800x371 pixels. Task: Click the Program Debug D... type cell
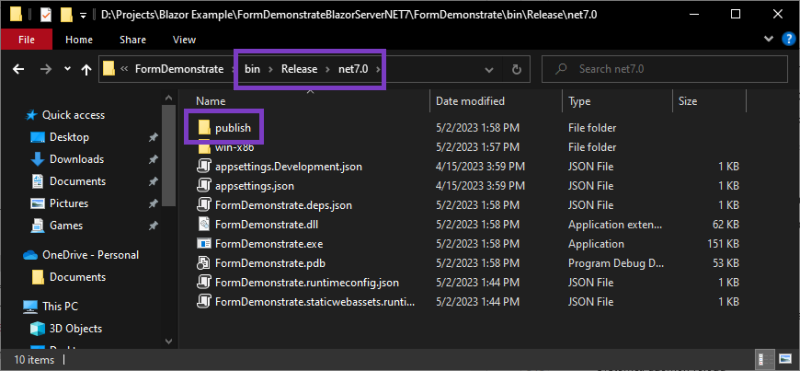coord(617,263)
